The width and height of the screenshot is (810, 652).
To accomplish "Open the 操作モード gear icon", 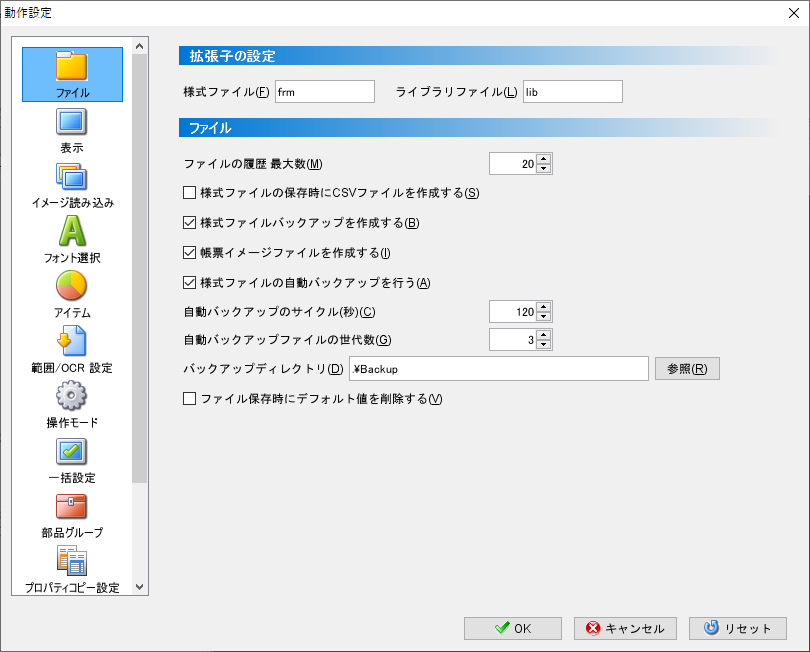I will click(x=72, y=398).
